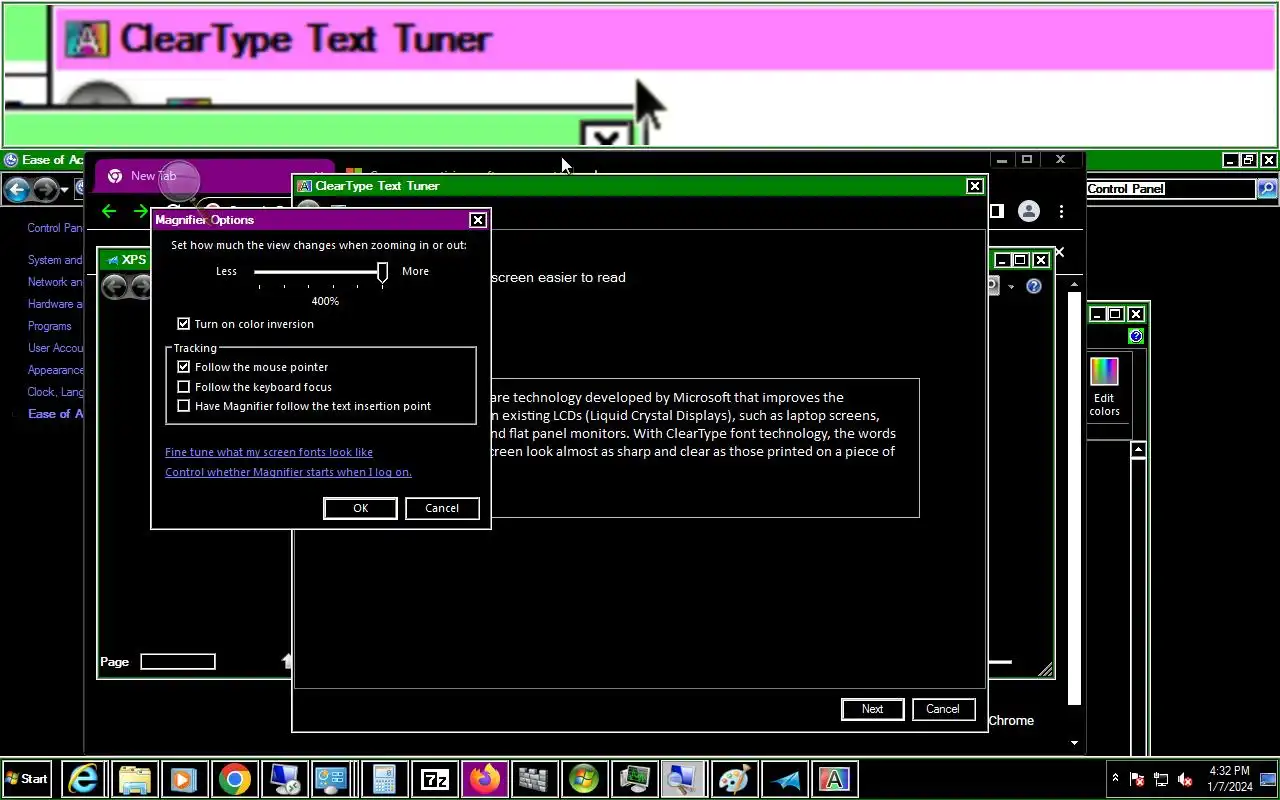Click the volume muted tray icon
Viewport: 1280px width, 800px height.
(1185, 779)
